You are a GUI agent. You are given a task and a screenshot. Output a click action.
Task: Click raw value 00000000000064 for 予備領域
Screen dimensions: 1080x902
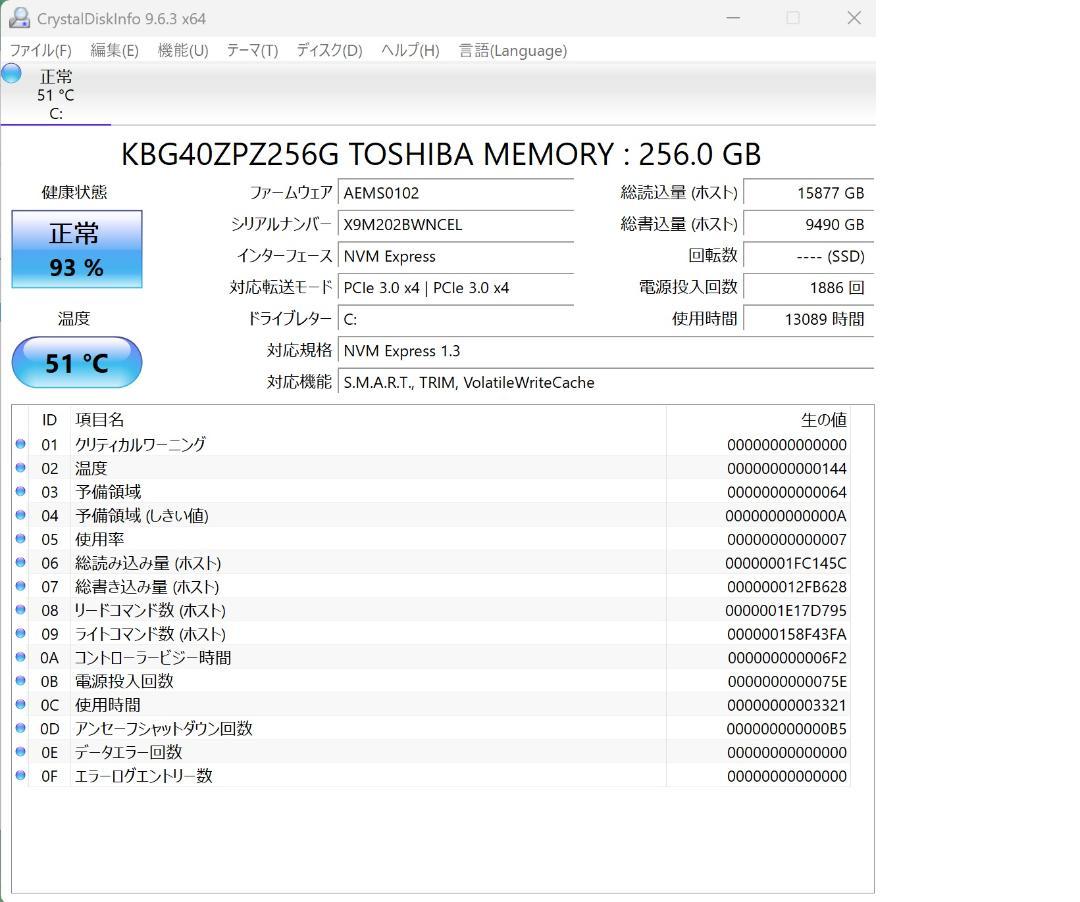click(787, 492)
